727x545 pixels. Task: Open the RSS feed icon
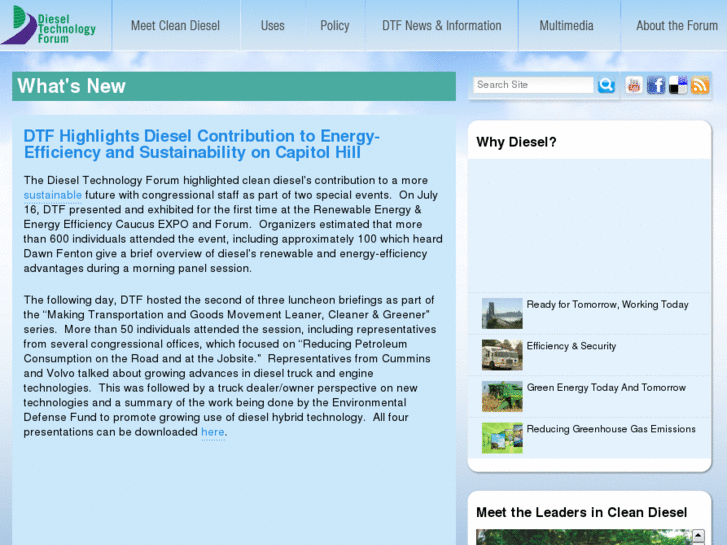point(700,85)
